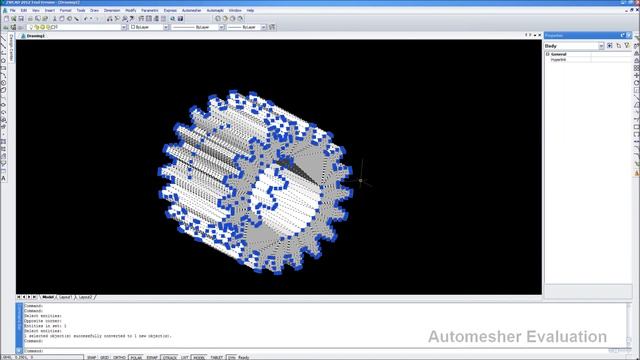
Task: Click the filter funnel icon in Properties
Action: [x=627, y=46]
